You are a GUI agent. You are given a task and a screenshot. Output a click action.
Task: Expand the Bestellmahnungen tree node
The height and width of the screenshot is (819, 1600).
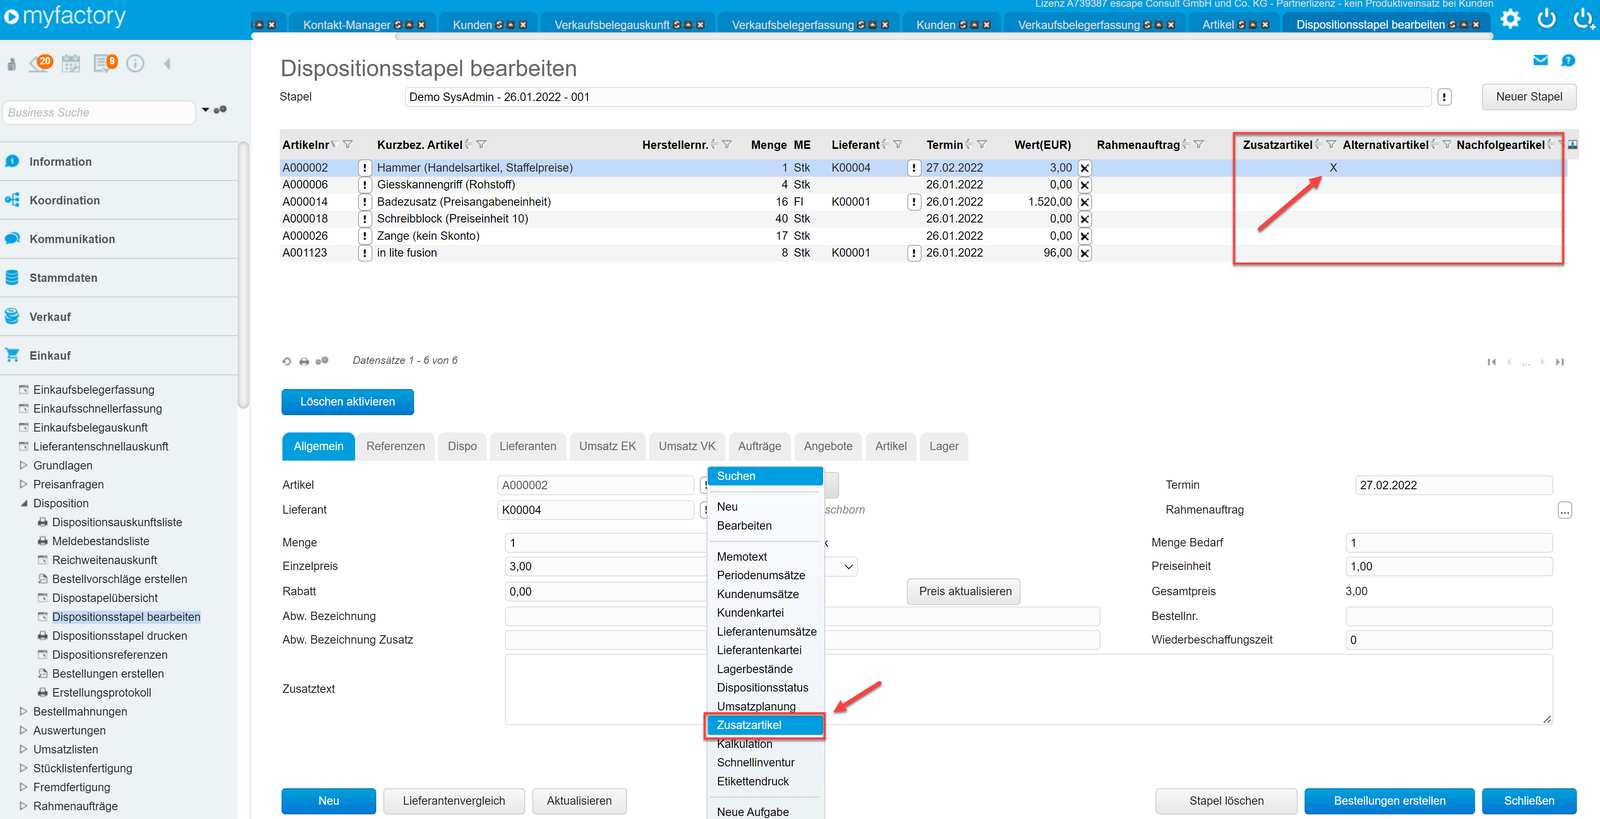click(24, 712)
